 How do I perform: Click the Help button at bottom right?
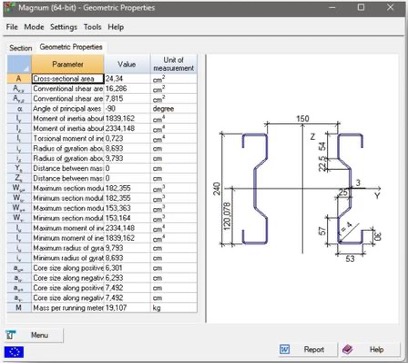point(371,349)
